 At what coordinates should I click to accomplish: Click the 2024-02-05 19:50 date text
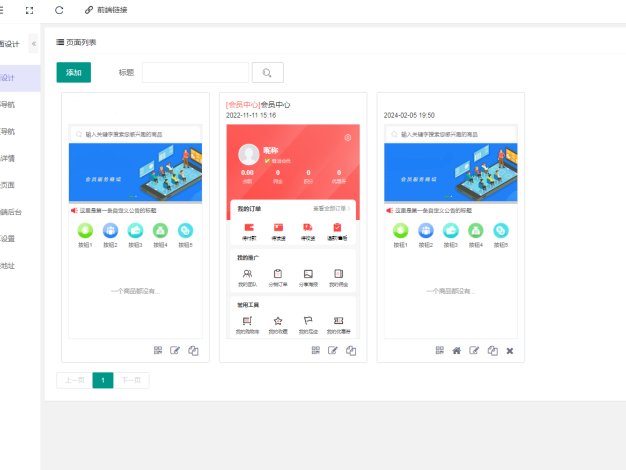pyautogui.click(x=409, y=115)
